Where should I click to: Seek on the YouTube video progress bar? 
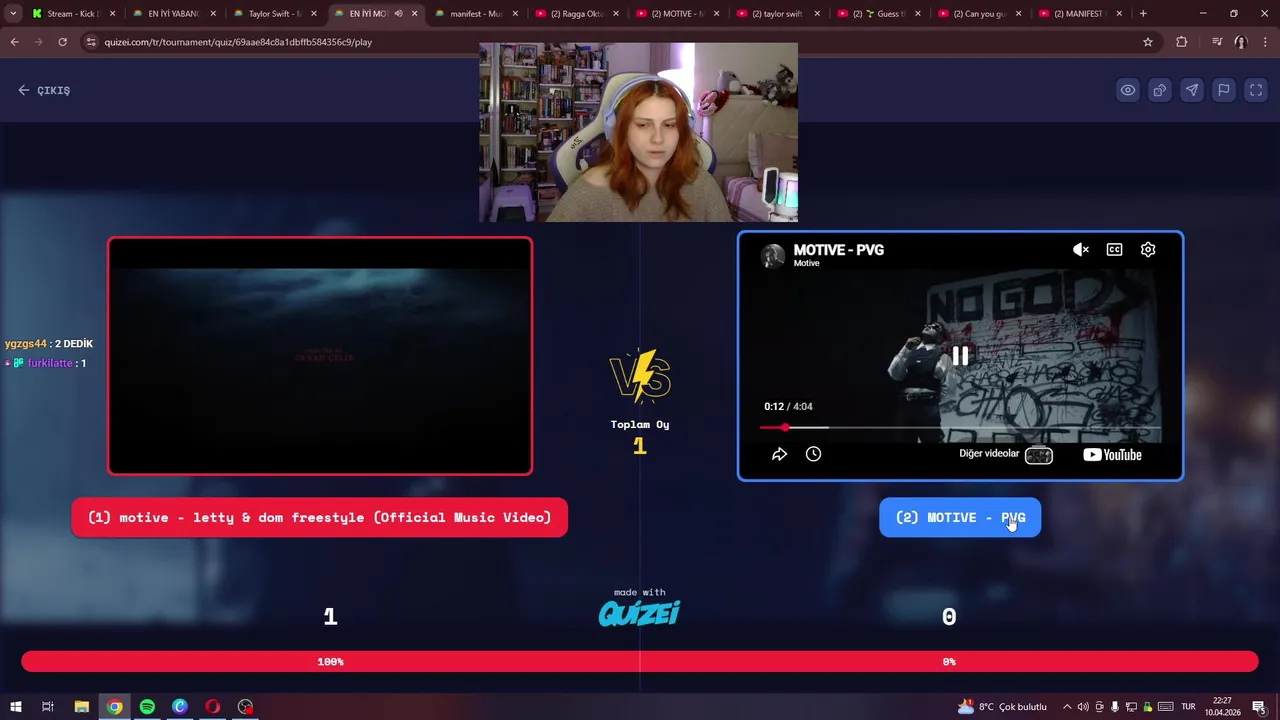point(960,427)
